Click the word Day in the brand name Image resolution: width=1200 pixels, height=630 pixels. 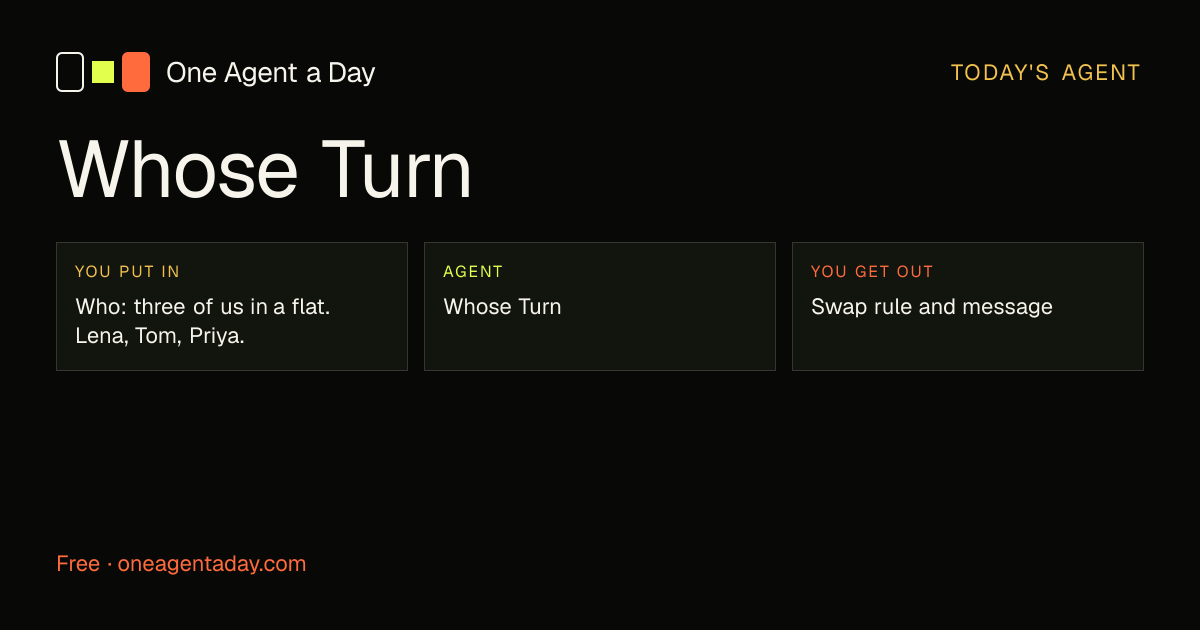click(351, 74)
